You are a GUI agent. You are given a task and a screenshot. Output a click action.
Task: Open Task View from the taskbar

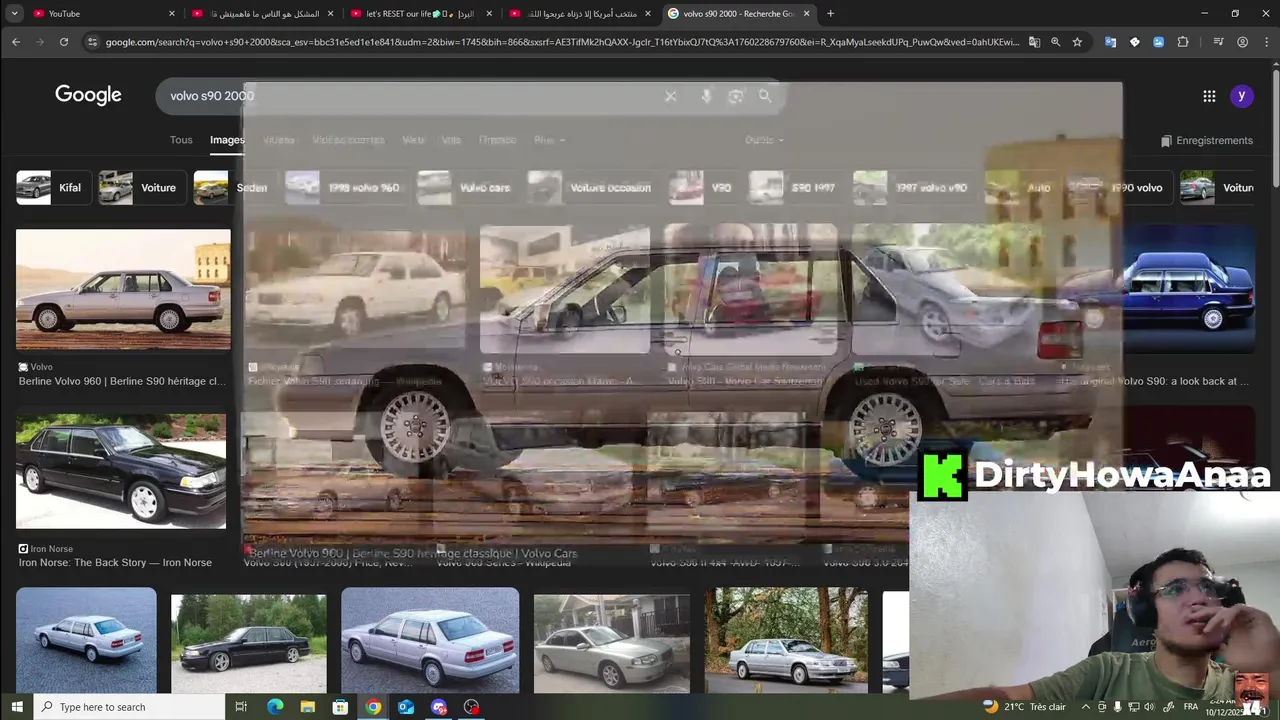[x=241, y=707]
